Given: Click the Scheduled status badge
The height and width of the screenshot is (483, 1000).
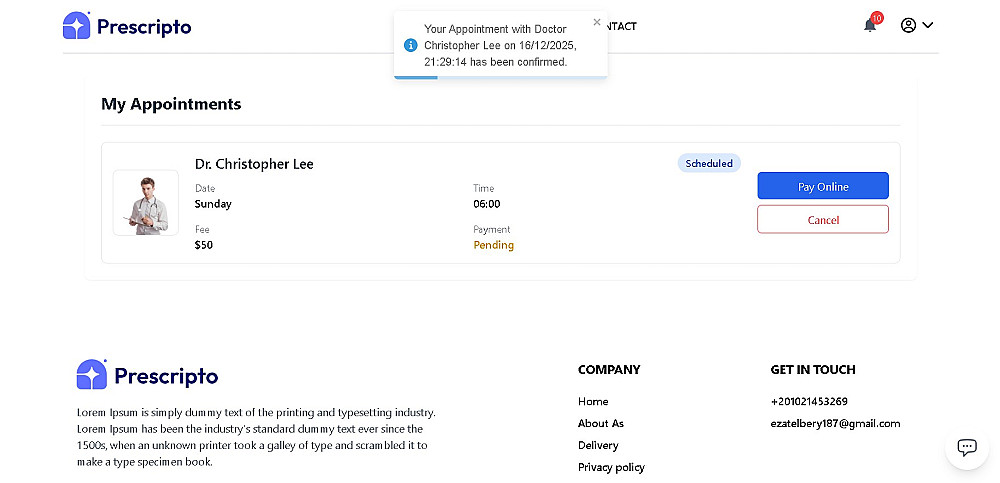Looking at the screenshot, I should click(709, 163).
